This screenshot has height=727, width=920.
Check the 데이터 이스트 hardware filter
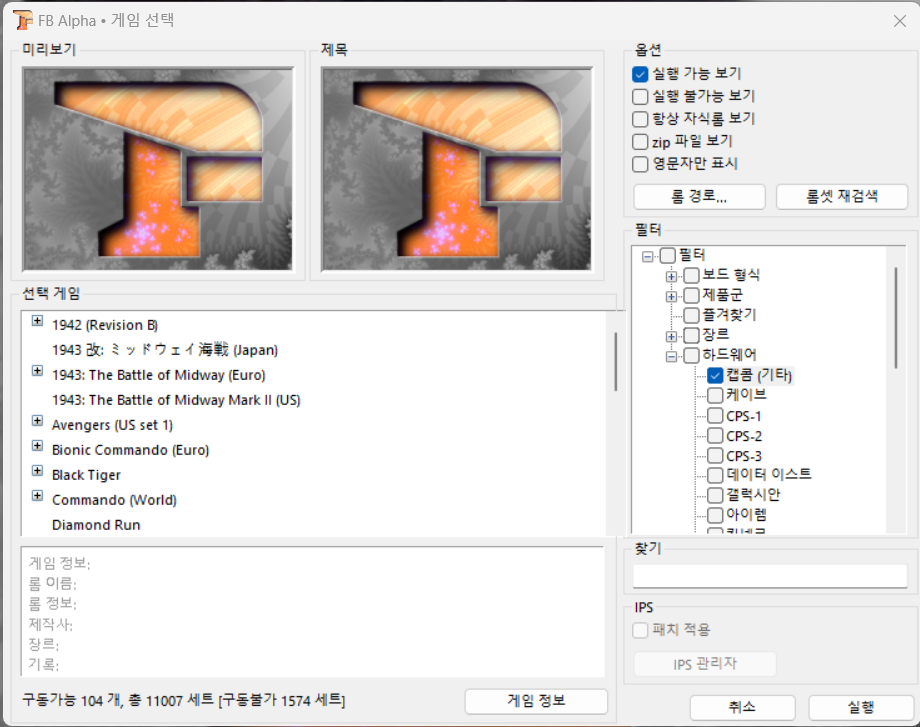point(715,475)
